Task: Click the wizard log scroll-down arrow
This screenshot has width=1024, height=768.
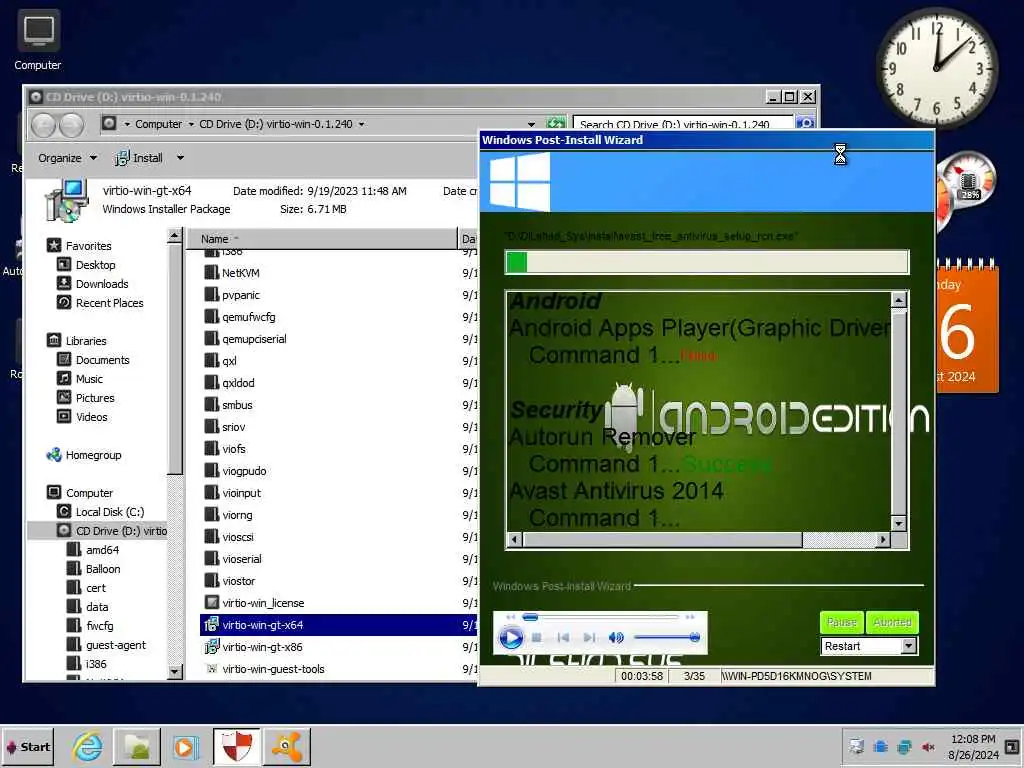Action: click(899, 523)
